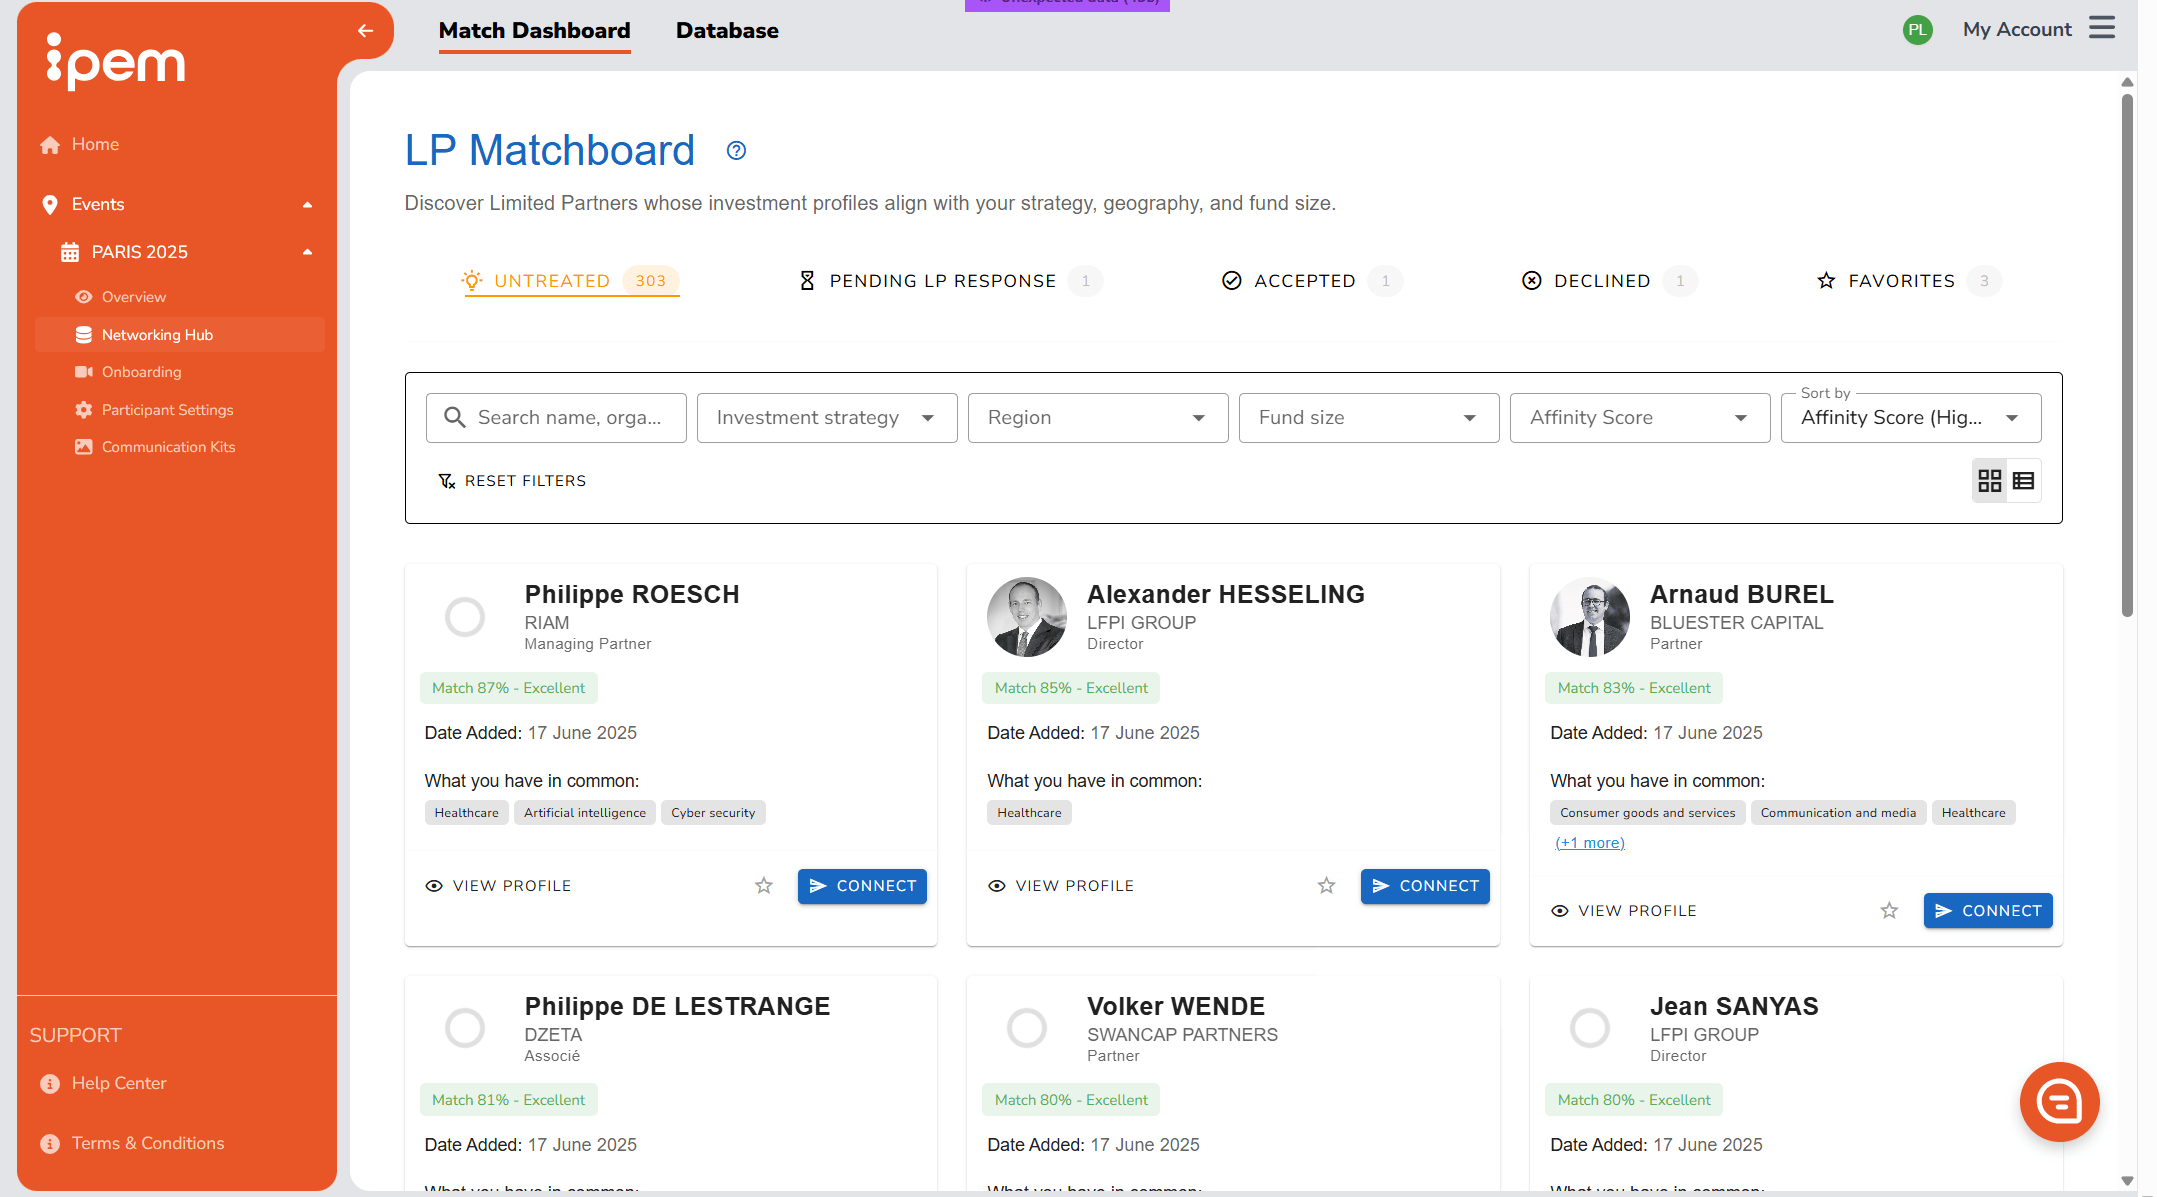The height and width of the screenshot is (1197, 2157).
Task: Open Overview in sidebar
Action: pyautogui.click(x=134, y=297)
